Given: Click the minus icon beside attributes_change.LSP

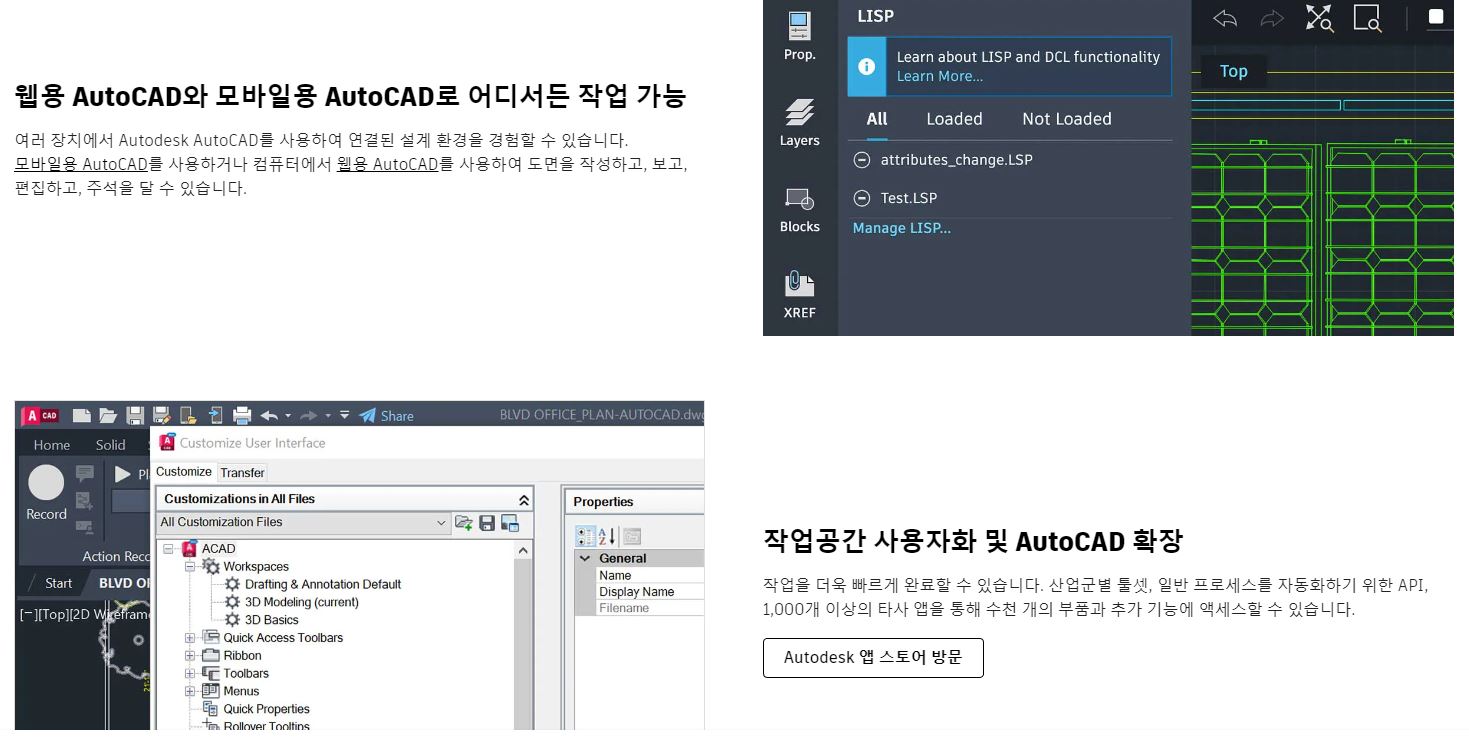Looking at the screenshot, I should pos(862,159).
